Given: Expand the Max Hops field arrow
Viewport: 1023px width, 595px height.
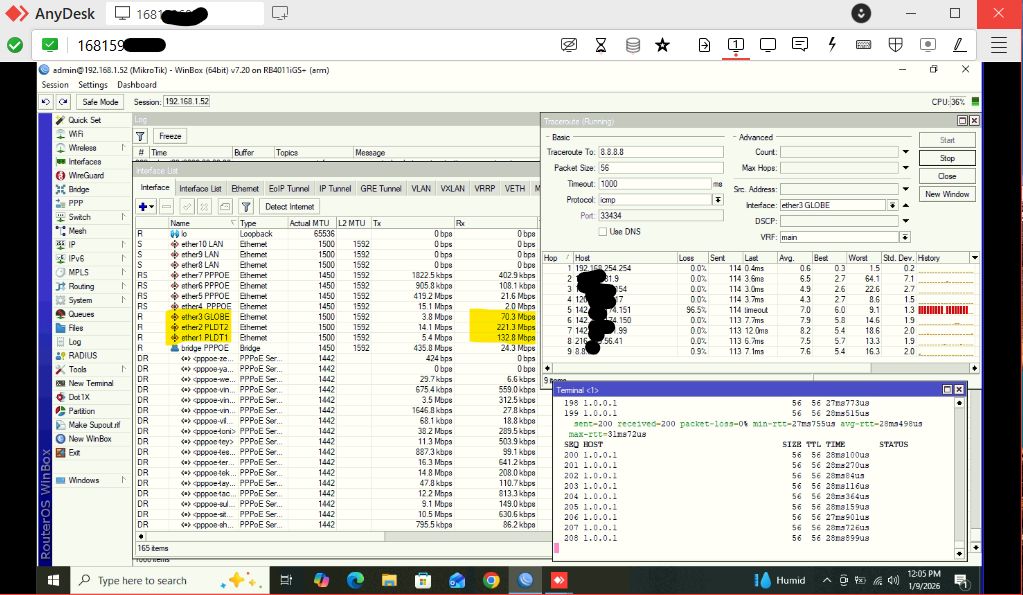Looking at the screenshot, I should click(x=906, y=168).
